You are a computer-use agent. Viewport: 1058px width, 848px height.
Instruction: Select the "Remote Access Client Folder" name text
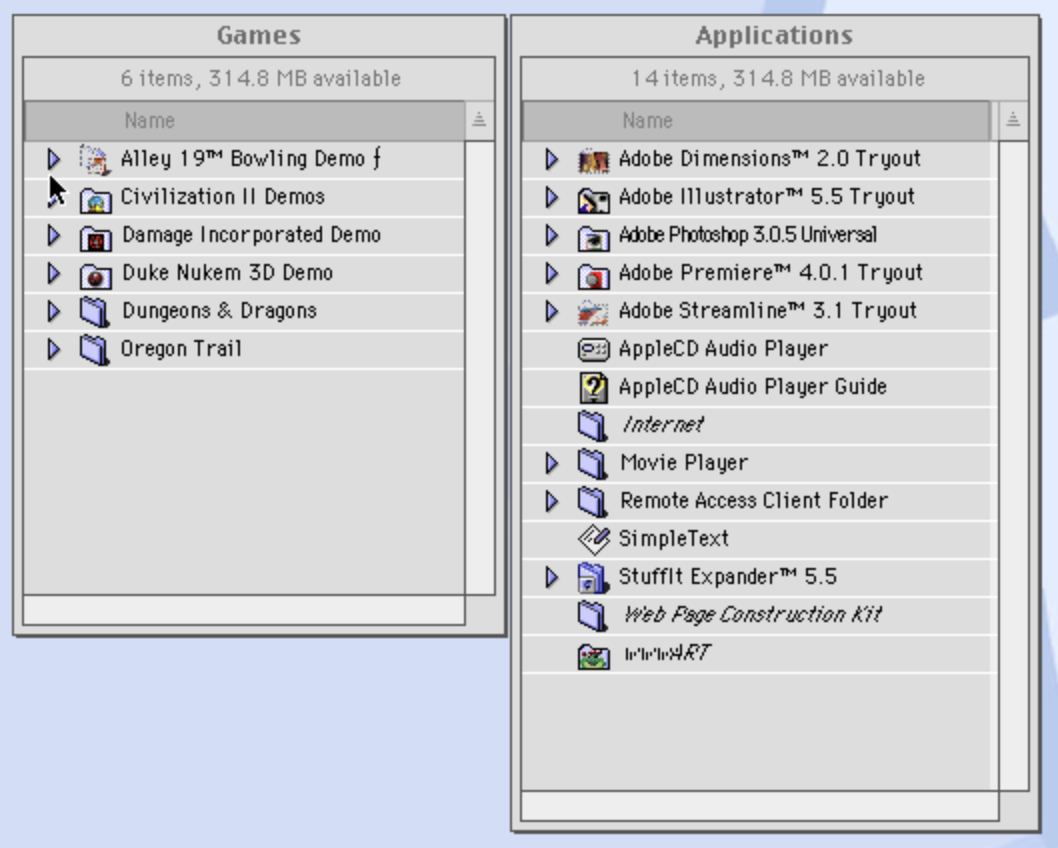[x=754, y=501]
